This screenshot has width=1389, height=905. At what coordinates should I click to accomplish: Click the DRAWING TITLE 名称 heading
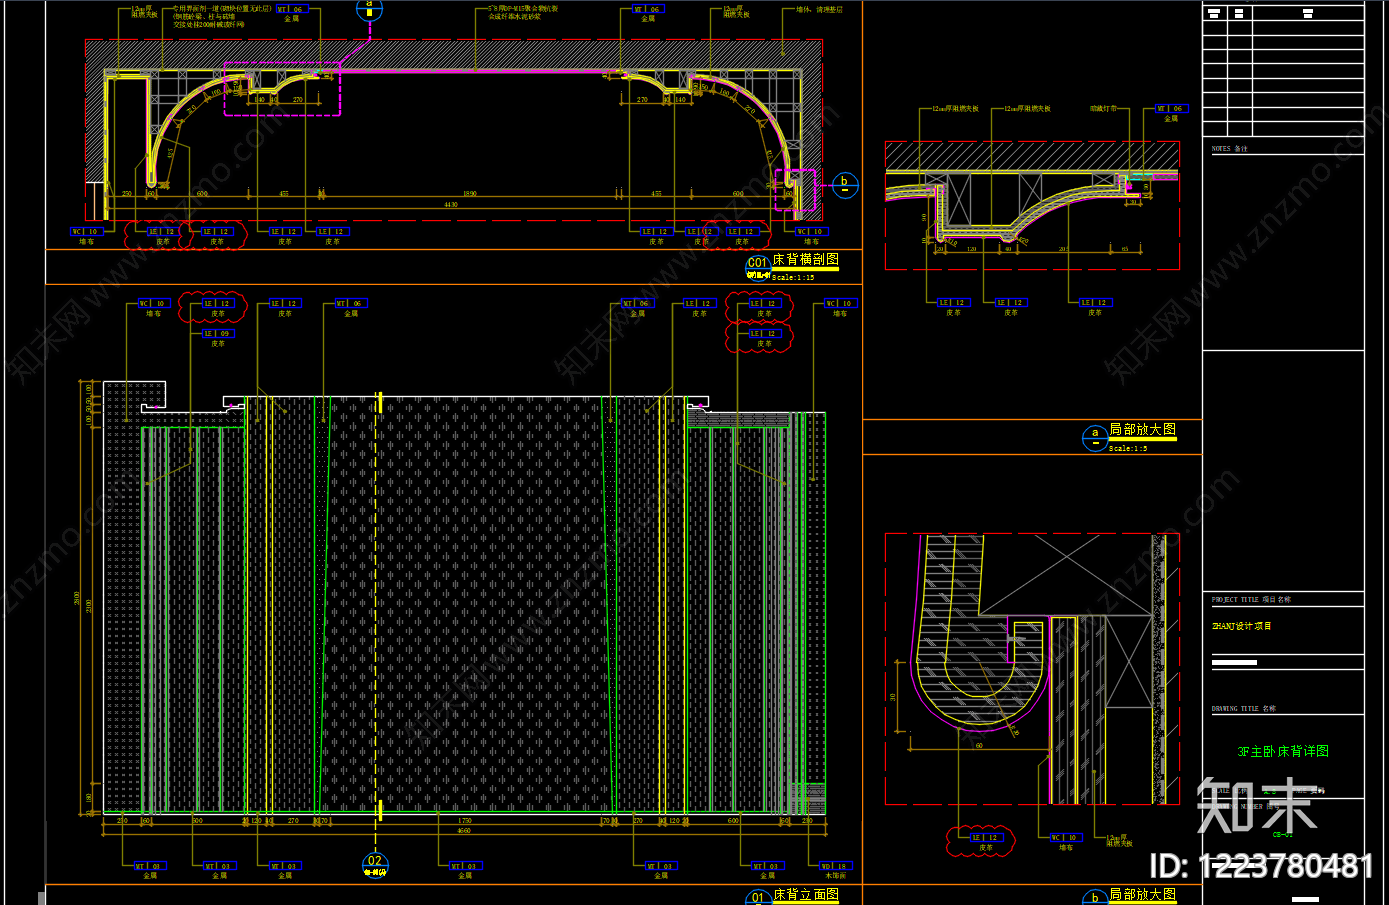point(1244,709)
